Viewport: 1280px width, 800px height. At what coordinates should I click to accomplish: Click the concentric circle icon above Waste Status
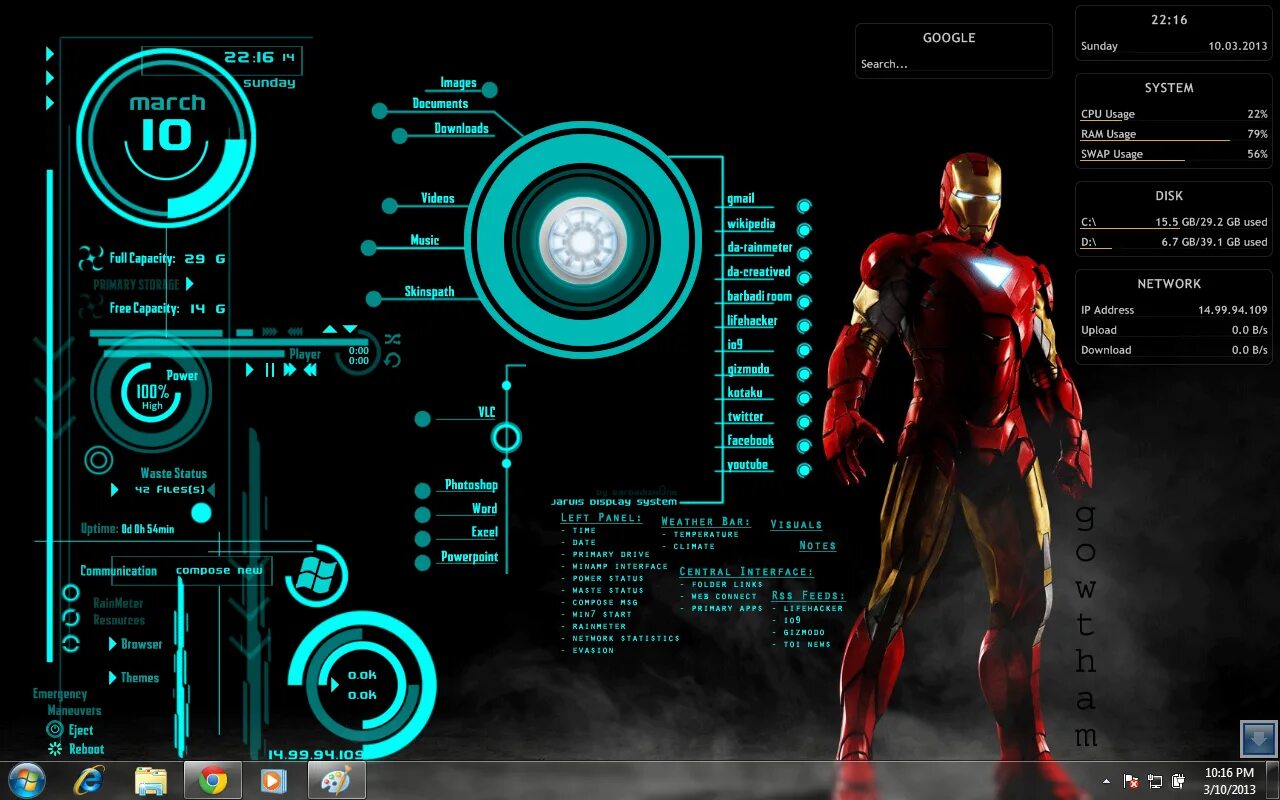pyautogui.click(x=98, y=460)
